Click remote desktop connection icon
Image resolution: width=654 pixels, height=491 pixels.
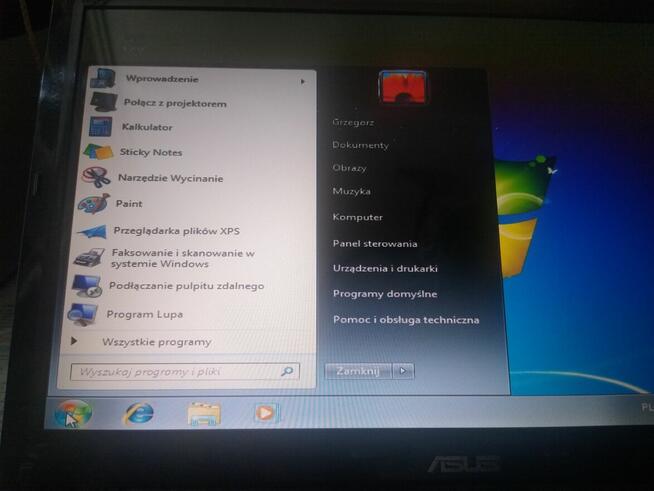tap(87, 285)
